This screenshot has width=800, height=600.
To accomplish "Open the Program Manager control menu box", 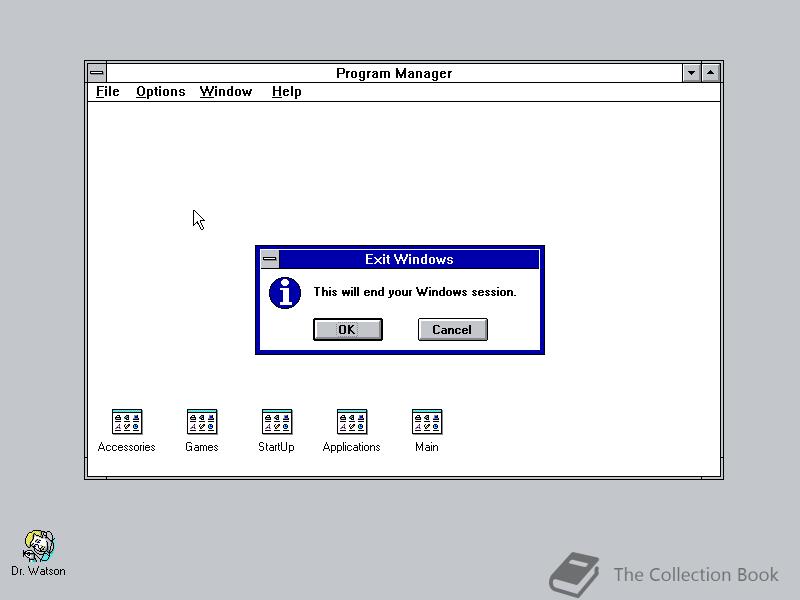I will (x=96, y=73).
